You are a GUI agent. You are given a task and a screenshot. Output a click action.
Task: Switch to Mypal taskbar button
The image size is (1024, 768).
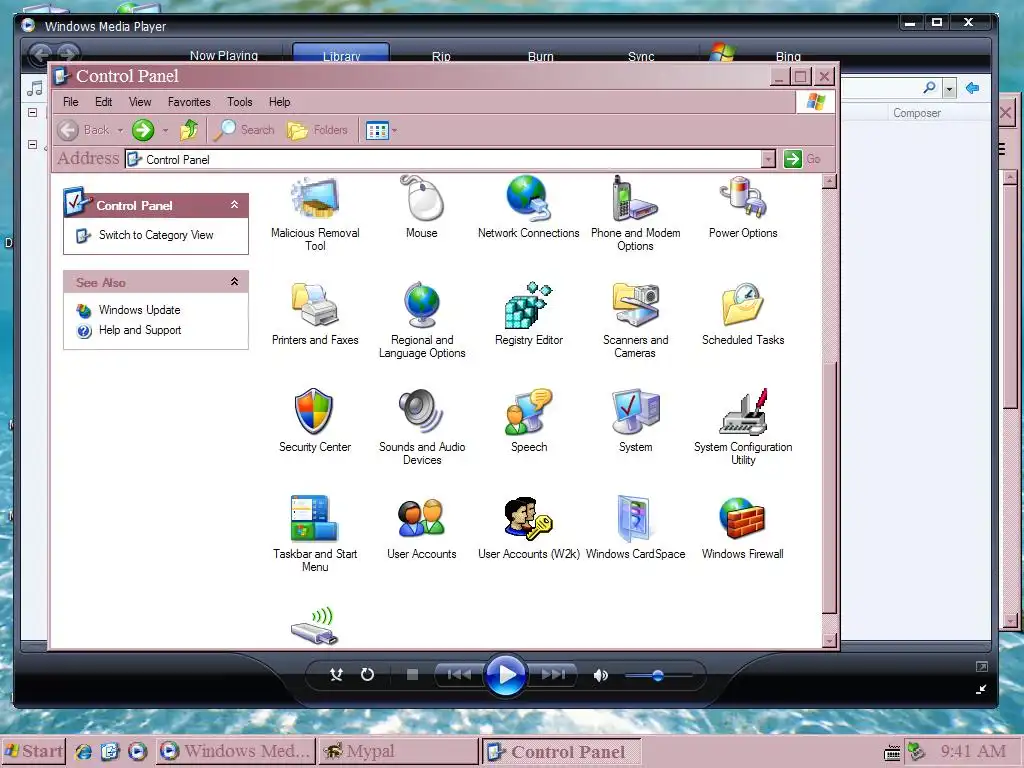point(397,751)
